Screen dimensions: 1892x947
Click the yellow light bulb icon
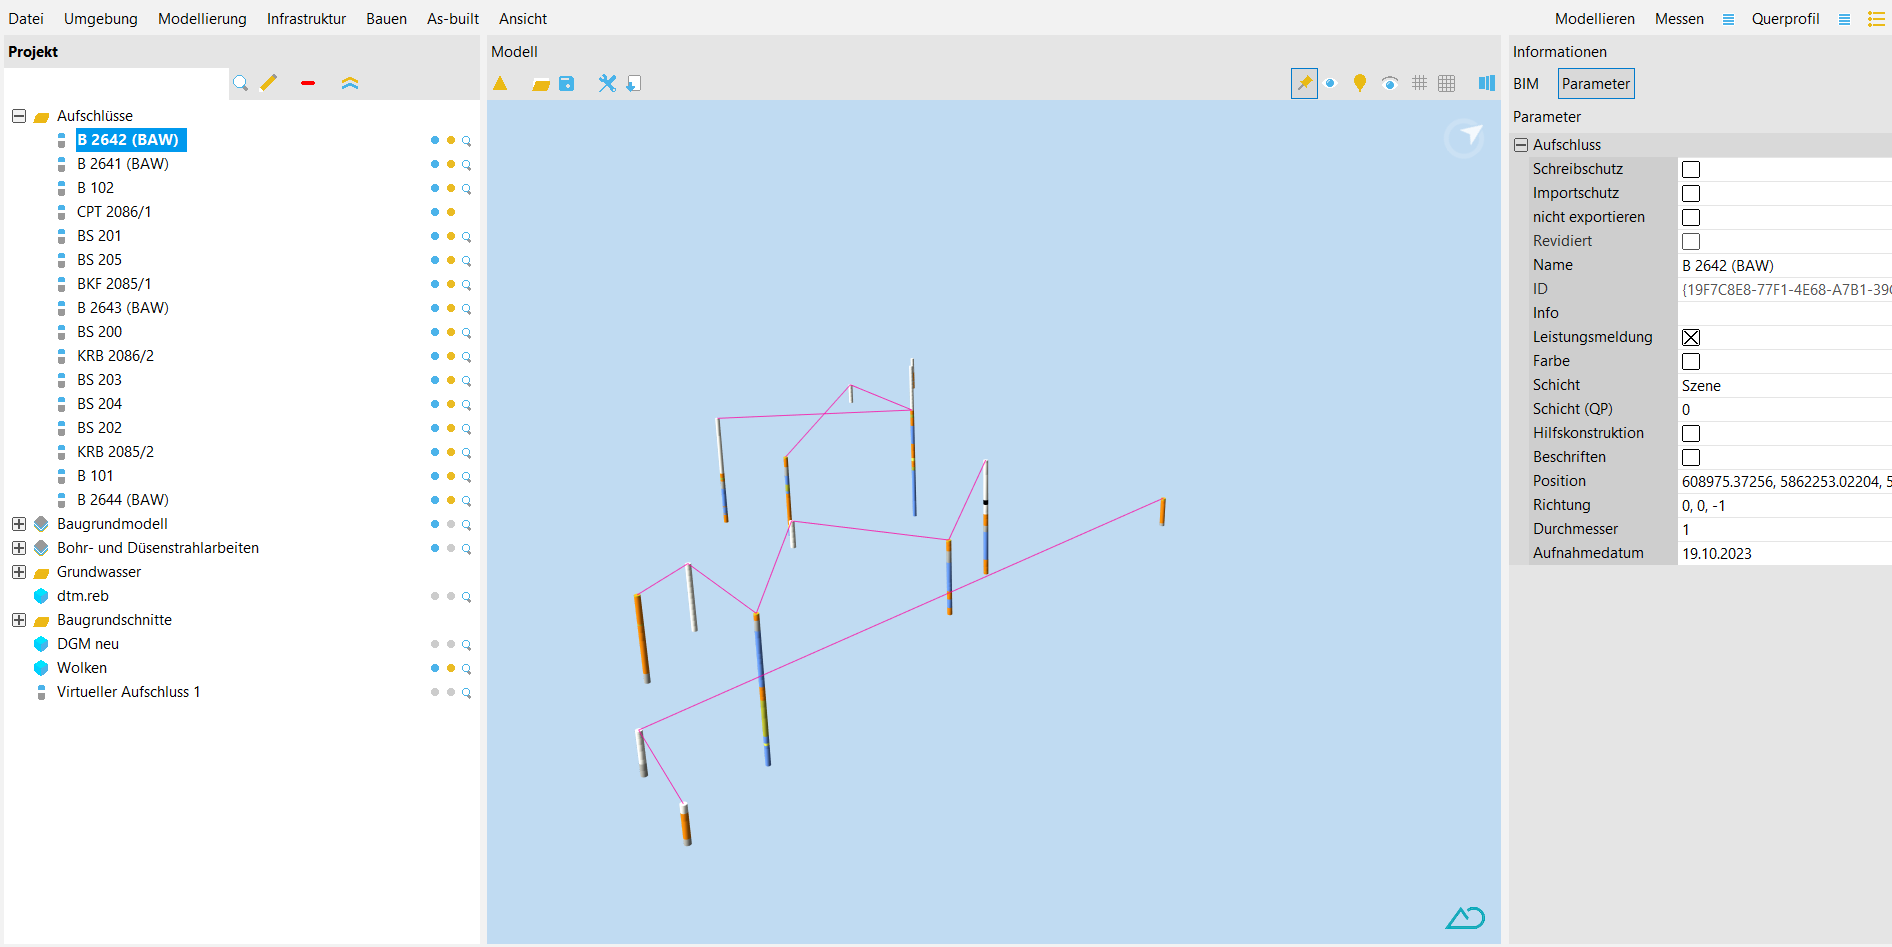[x=1360, y=84]
